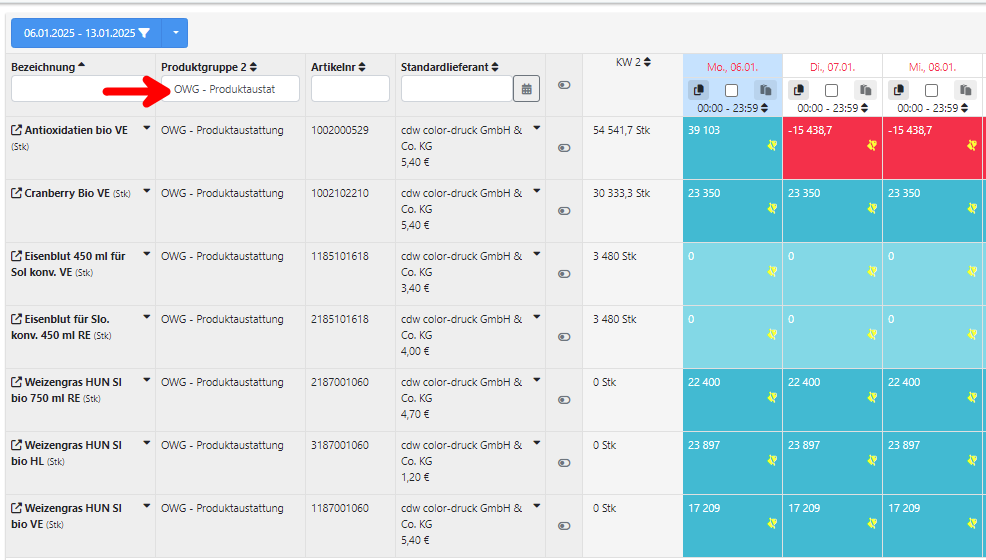Screen dimensions: 986x560
Task: Click yellow bell icon in red -15 438,7 Tuesday cell
Action: point(871,145)
